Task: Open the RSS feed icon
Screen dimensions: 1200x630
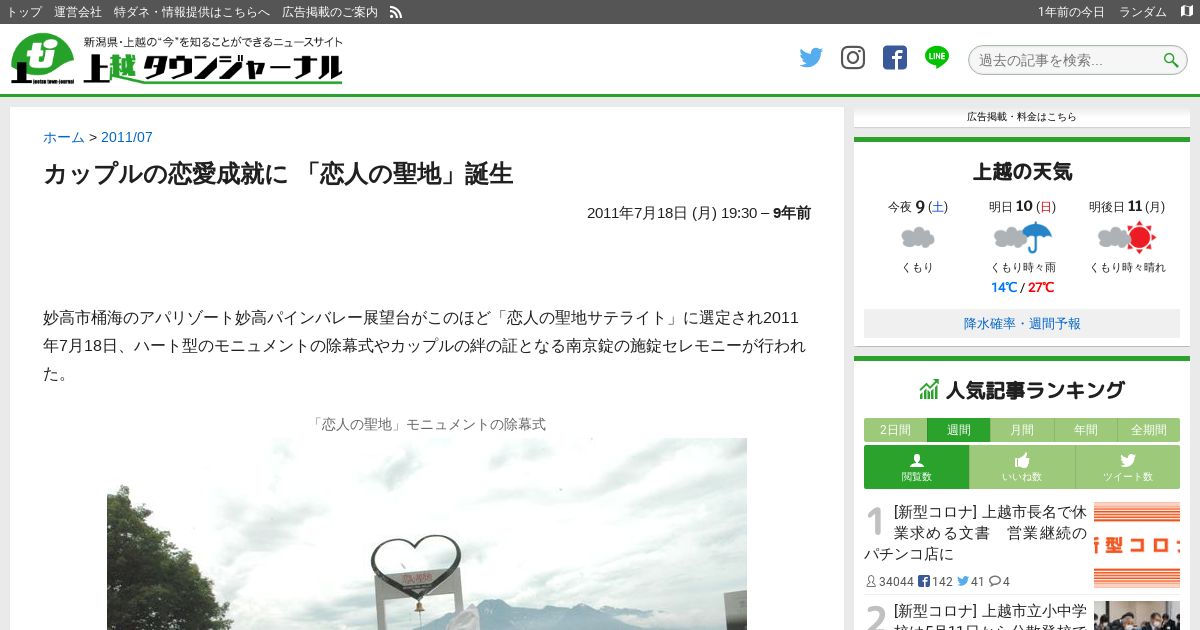Action: tap(396, 12)
